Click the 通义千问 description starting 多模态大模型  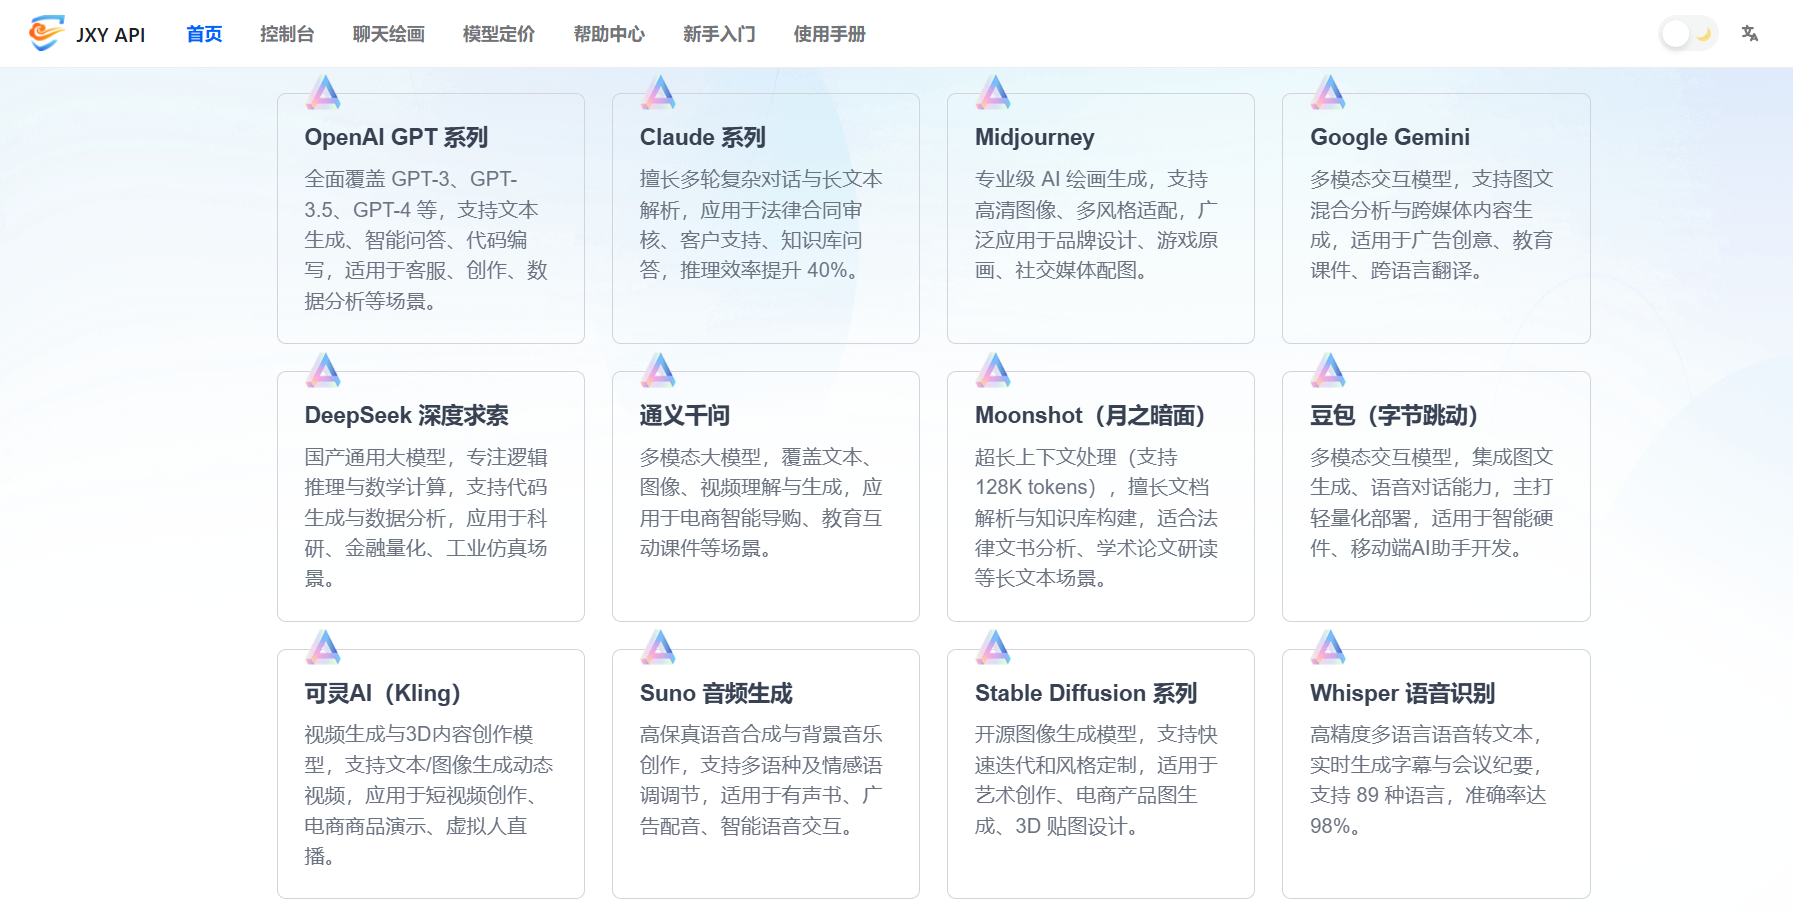pyautogui.click(x=761, y=503)
